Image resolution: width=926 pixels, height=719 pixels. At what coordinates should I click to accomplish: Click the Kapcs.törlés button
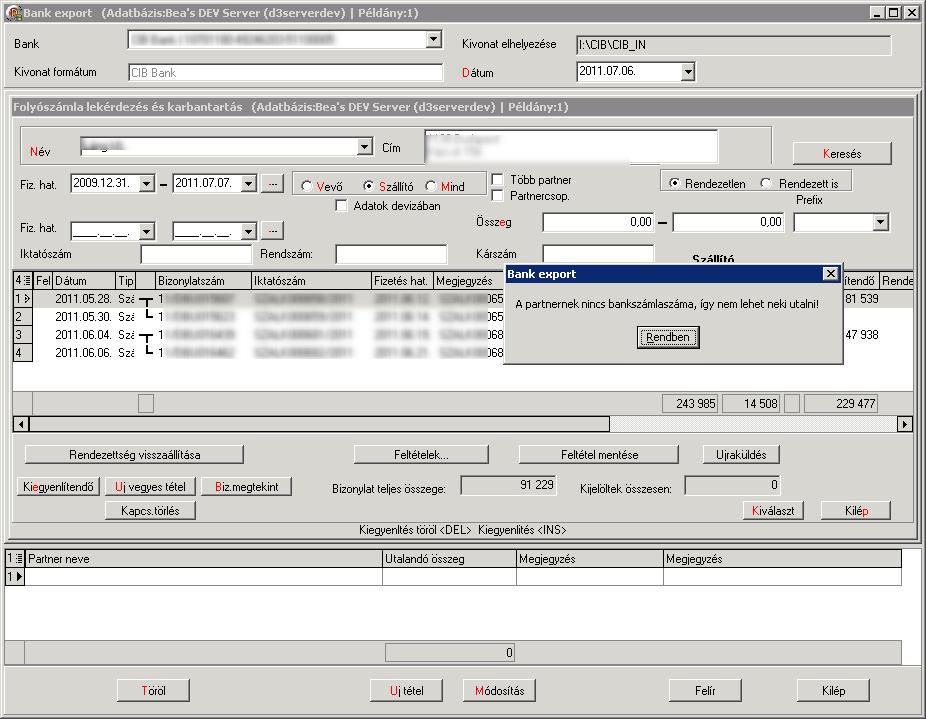150,510
